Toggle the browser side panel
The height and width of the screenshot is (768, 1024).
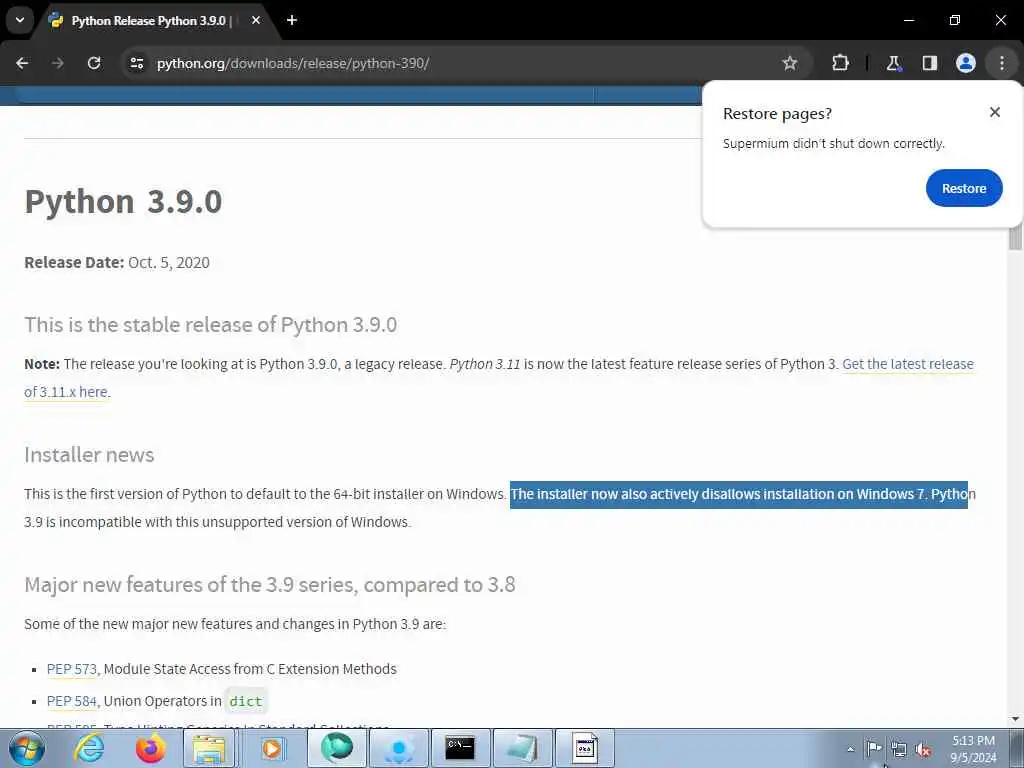tap(929, 63)
